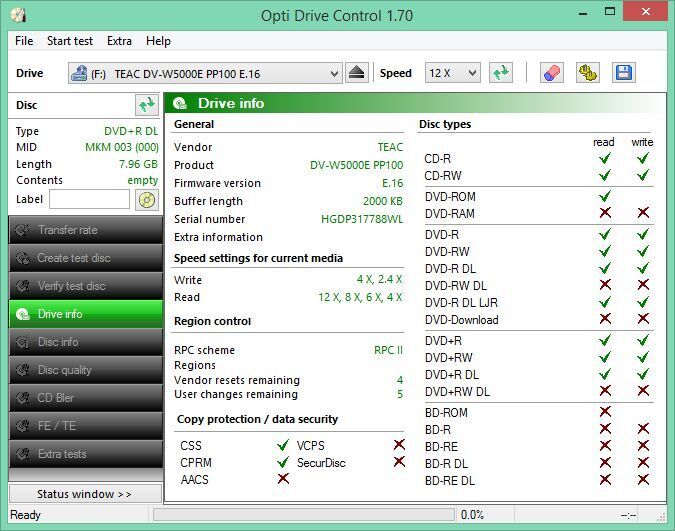Switch to Disc info
The width and height of the screenshot is (675, 531).
click(x=86, y=342)
